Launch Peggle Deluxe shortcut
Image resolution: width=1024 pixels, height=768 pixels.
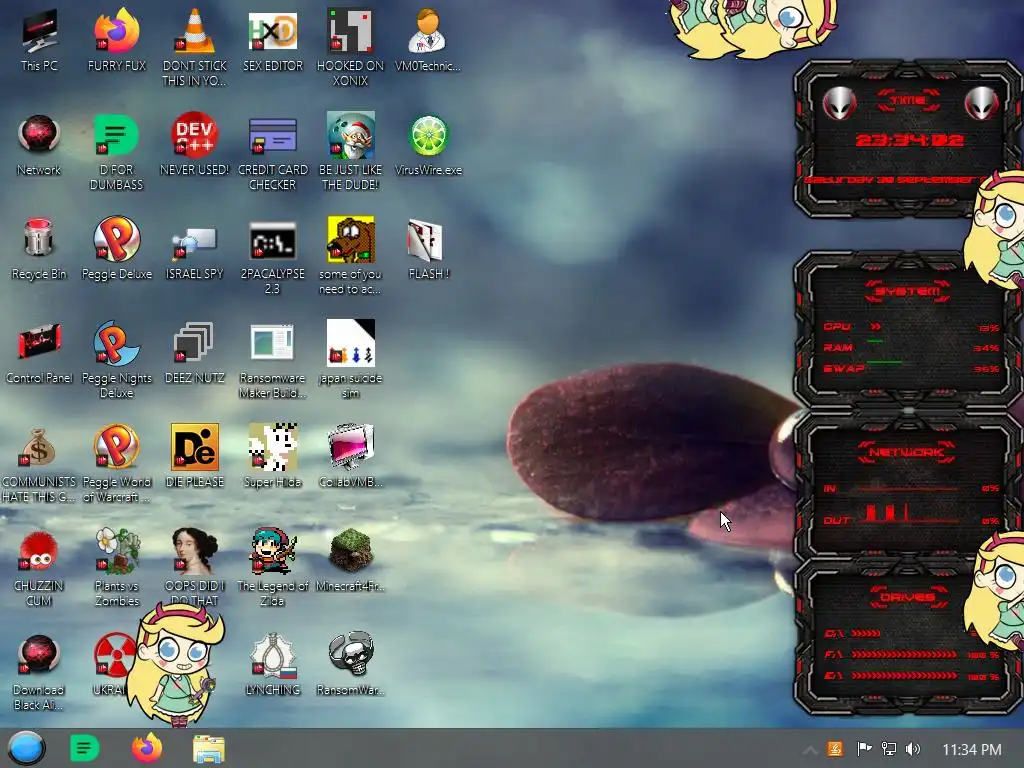(117, 248)
